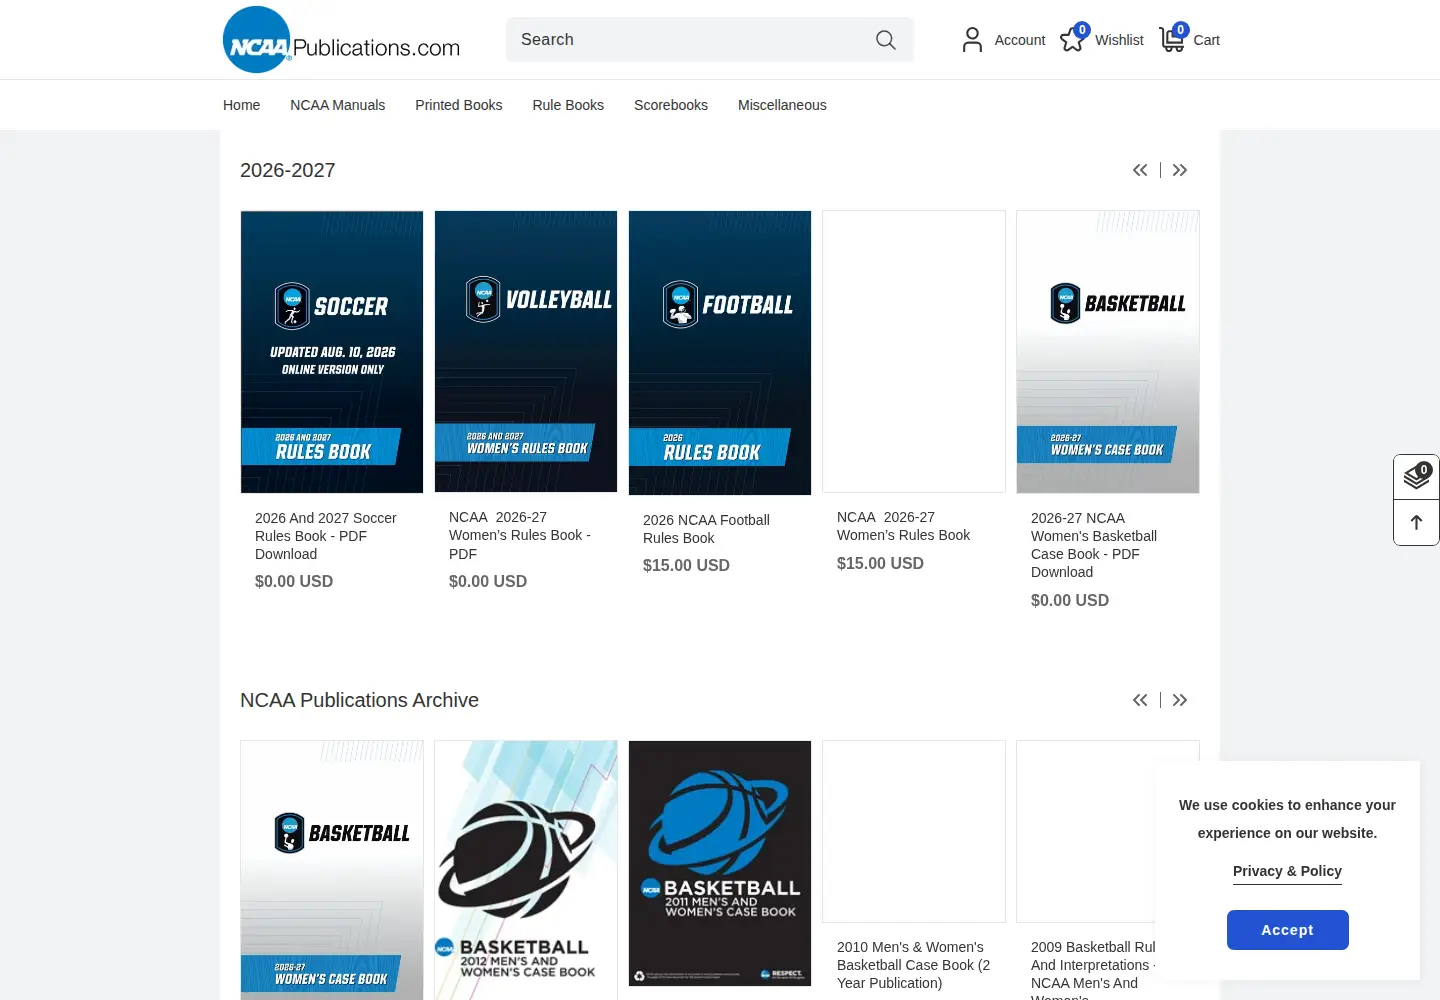The image size is (1440, 1000).
Task: Go to the Home menu
Action: click(241, 105)
